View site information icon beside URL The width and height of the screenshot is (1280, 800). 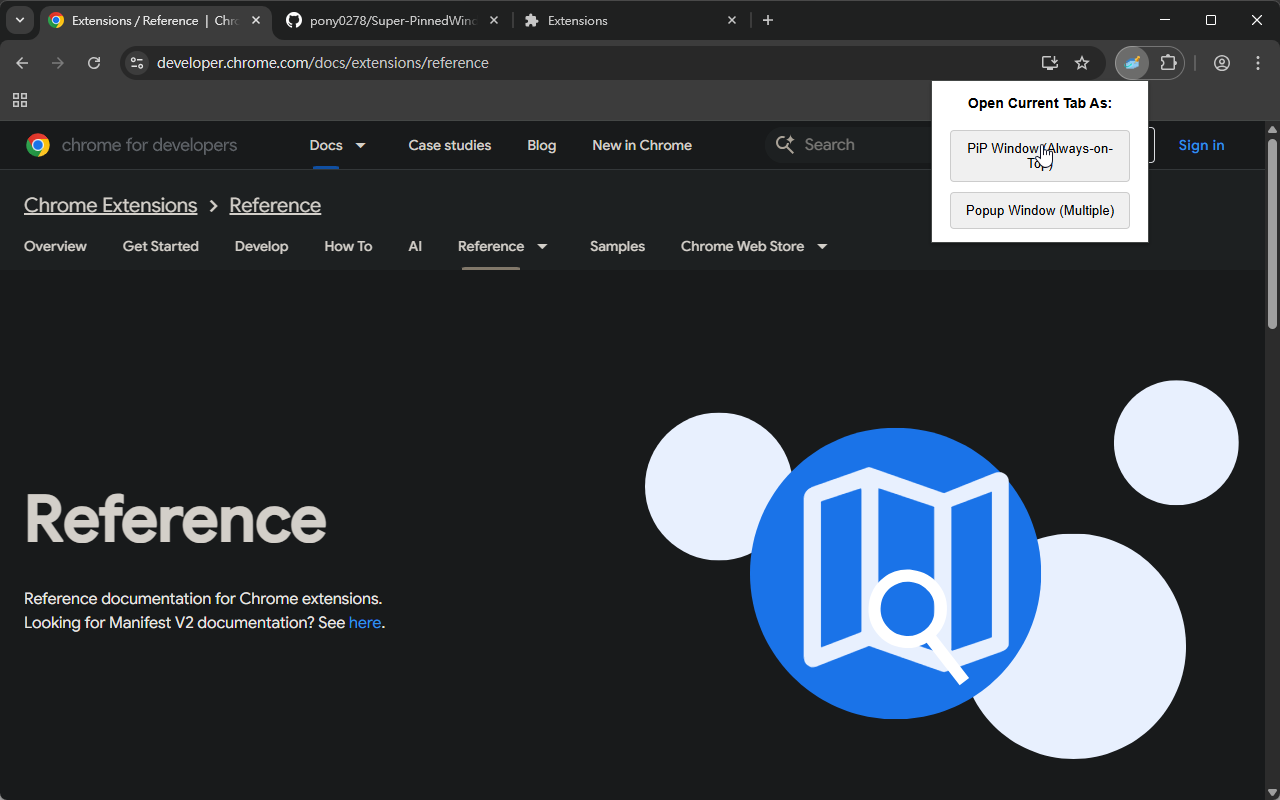pyautogui.click(x=138, y=63)
